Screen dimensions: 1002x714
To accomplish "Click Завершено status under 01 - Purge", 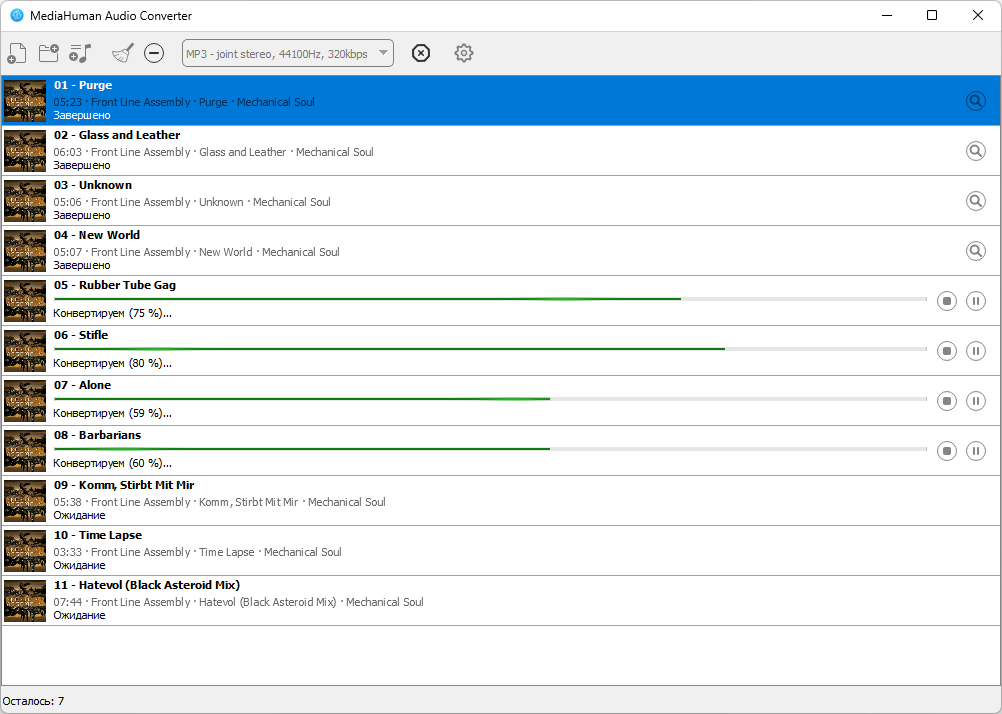I will pyautogui.click(x=82, y=115).
